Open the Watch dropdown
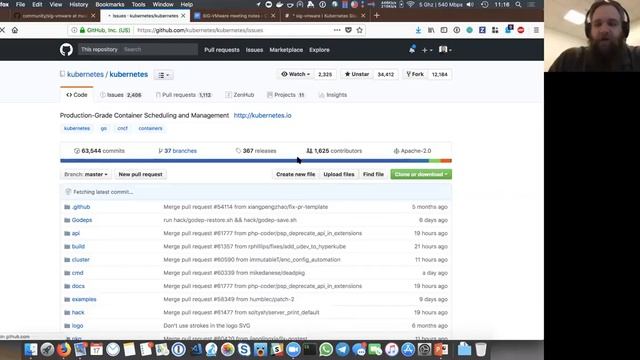 [296, 74]
